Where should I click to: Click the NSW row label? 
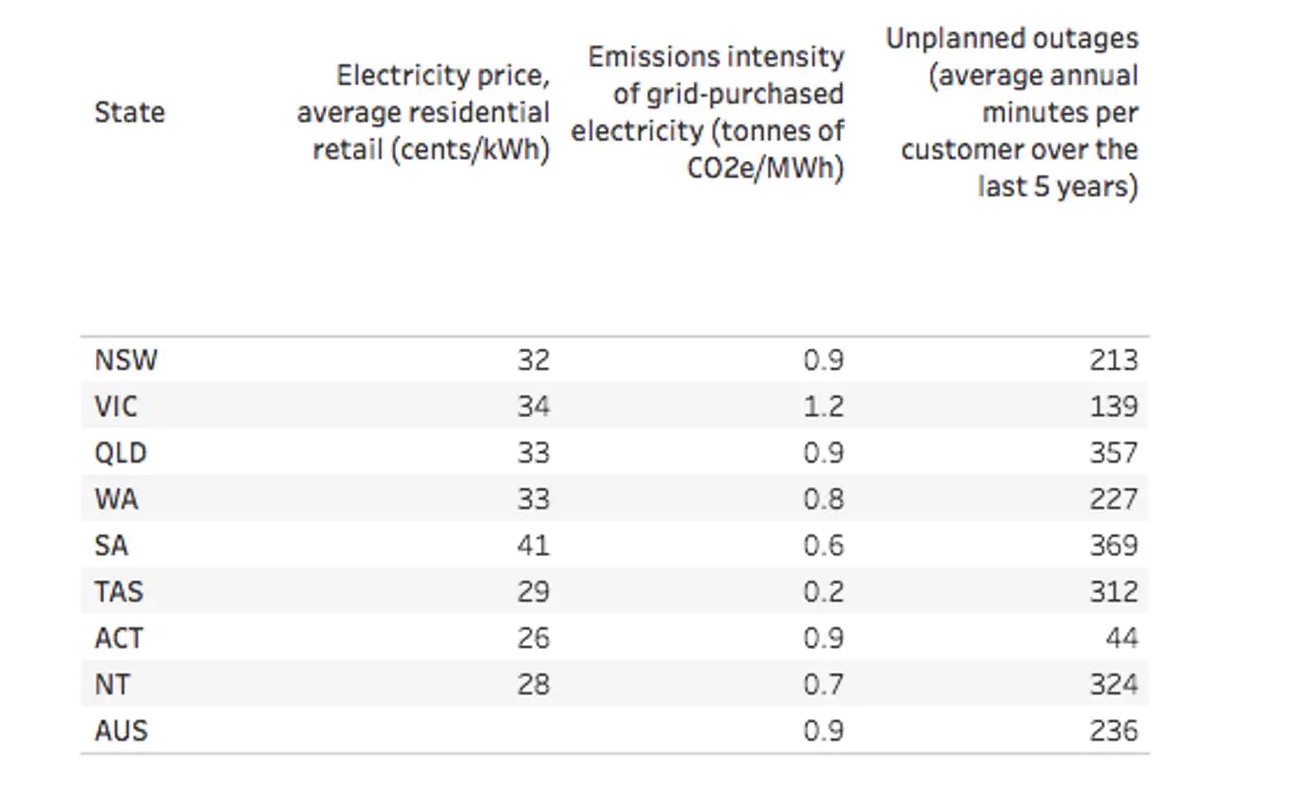[x=126, y=360]
